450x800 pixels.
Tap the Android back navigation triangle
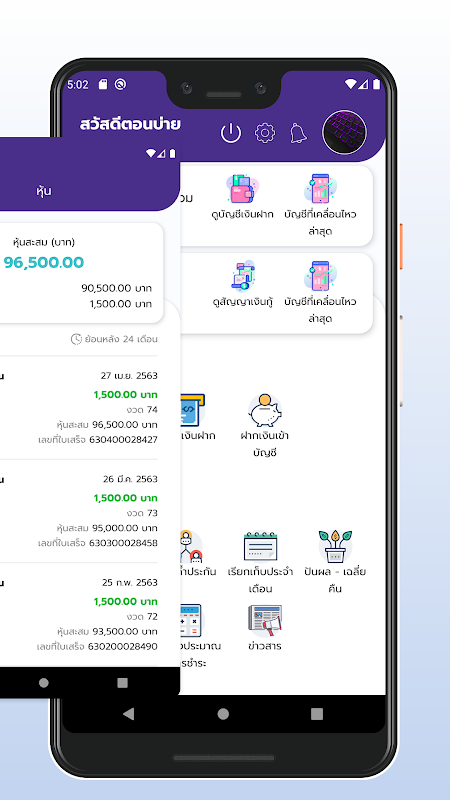[x=129, y=714]
